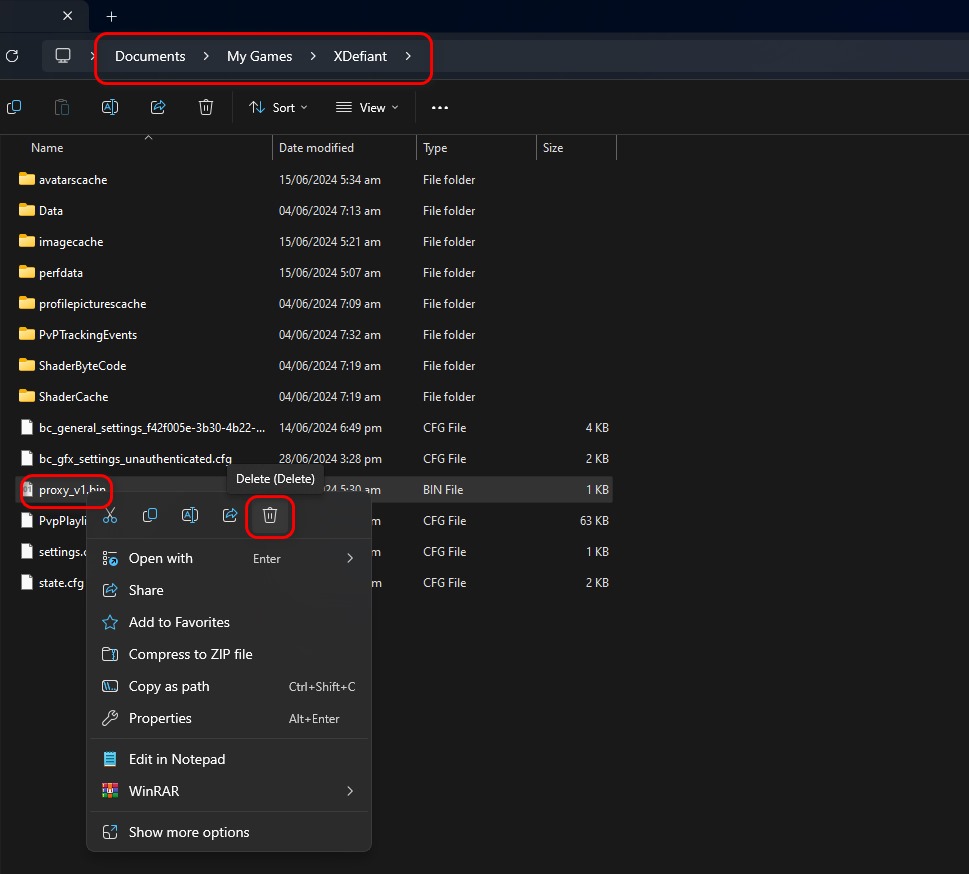This screenshot has height=874, width=969.
Task: Choose Edit in Notepad menu entry
Action: point(177,759)
